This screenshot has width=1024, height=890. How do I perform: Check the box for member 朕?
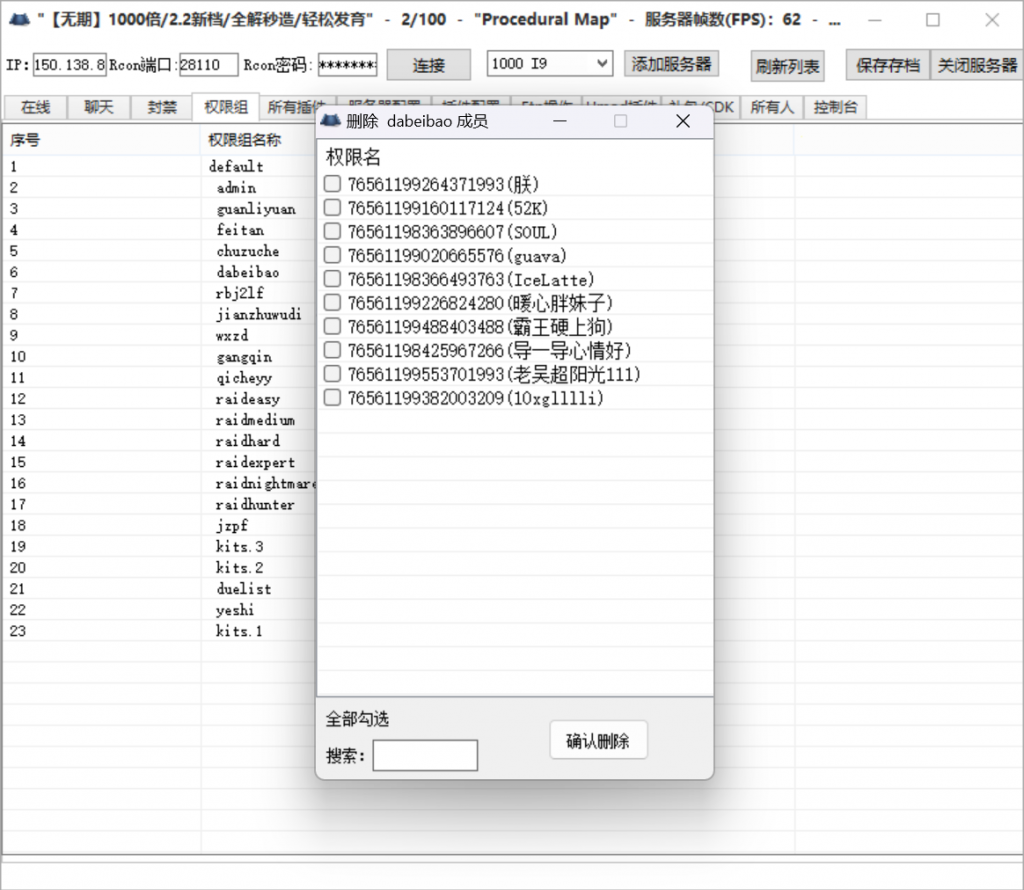tap(333, 184)
